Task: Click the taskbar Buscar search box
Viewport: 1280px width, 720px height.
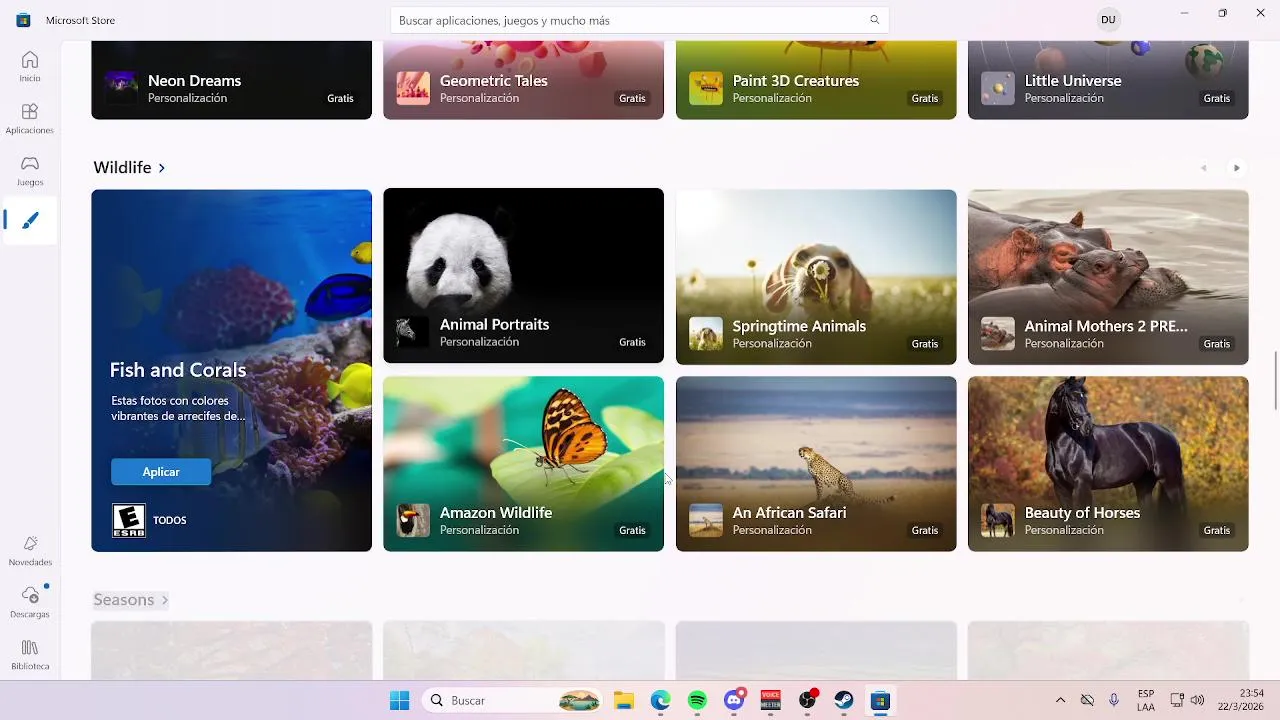Action: [513, 701]
